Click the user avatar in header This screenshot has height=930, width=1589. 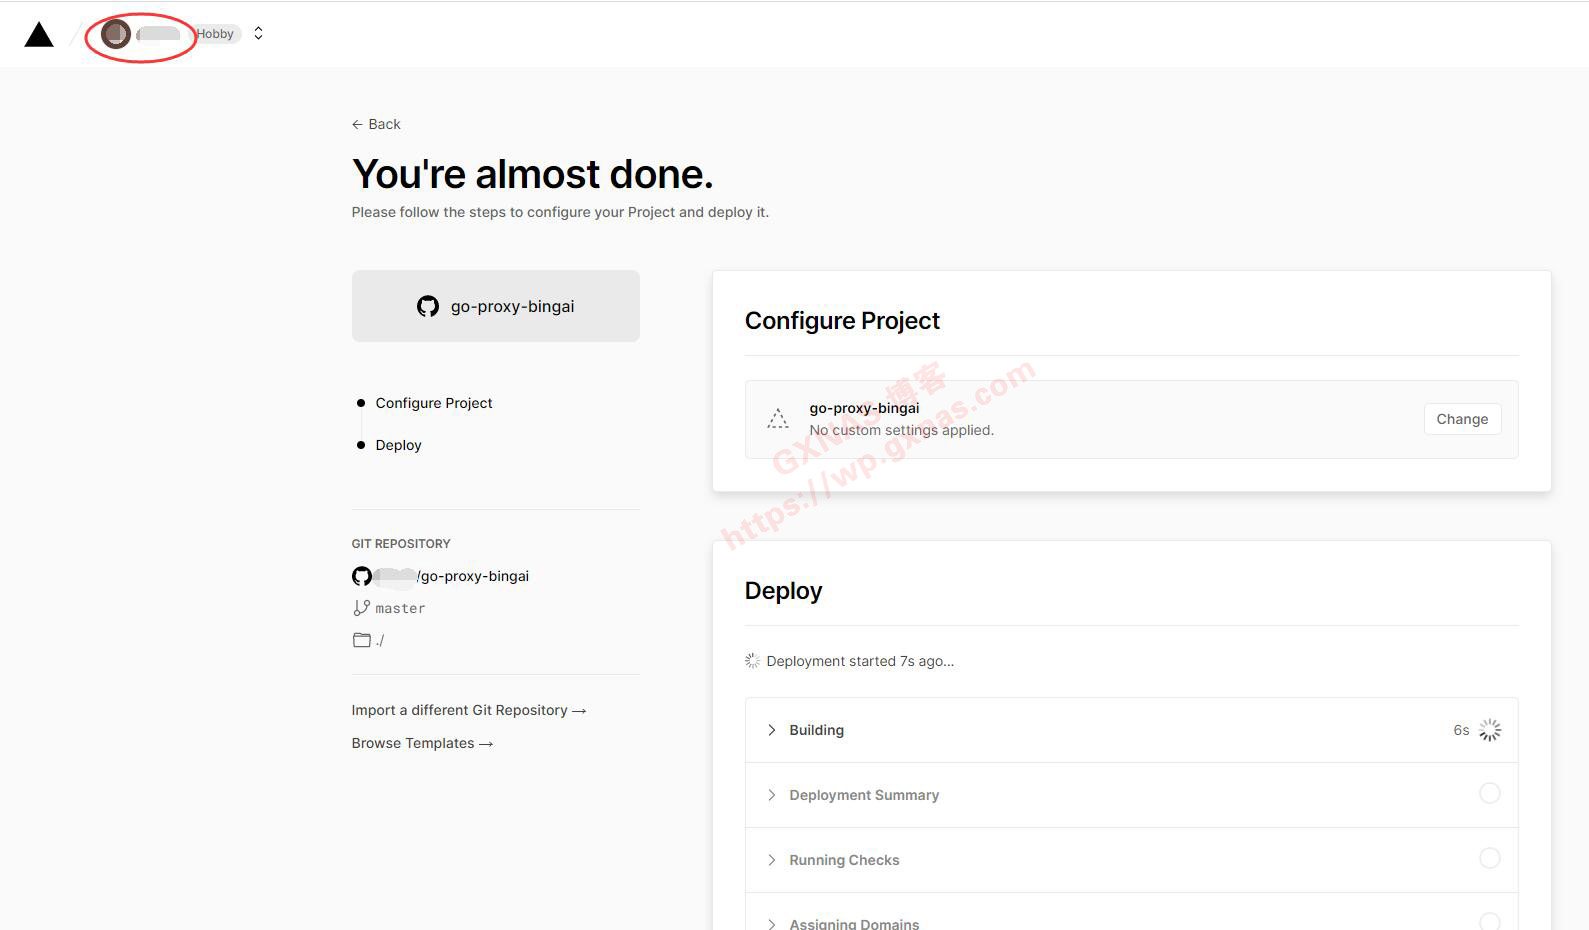[116, 34]
